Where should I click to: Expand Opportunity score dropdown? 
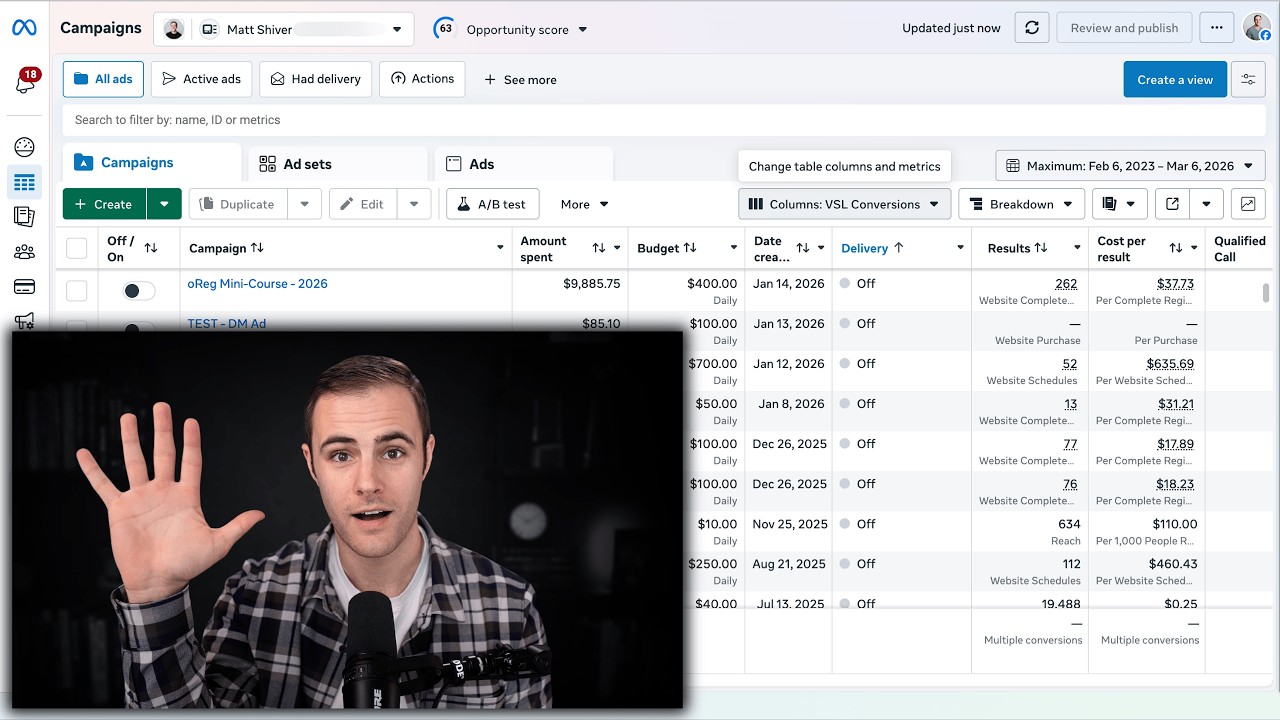click(583, 30)
